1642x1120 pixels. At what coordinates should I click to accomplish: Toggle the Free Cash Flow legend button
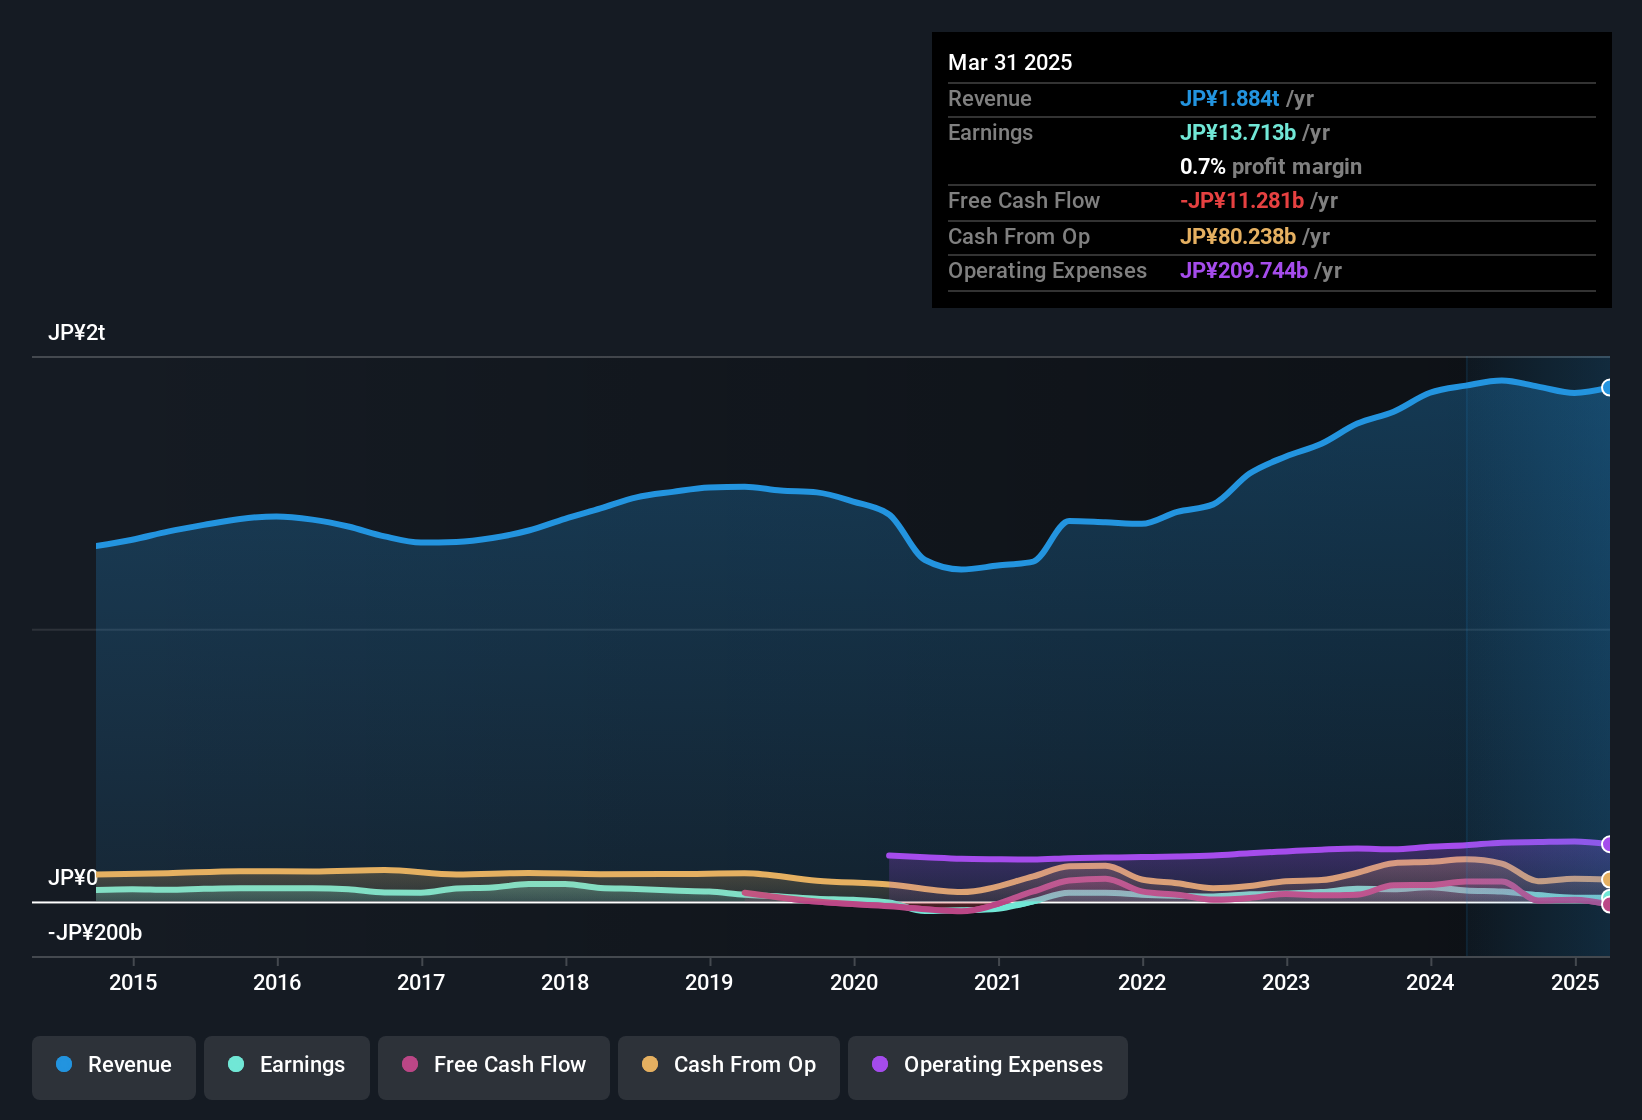pos(494,1068)
